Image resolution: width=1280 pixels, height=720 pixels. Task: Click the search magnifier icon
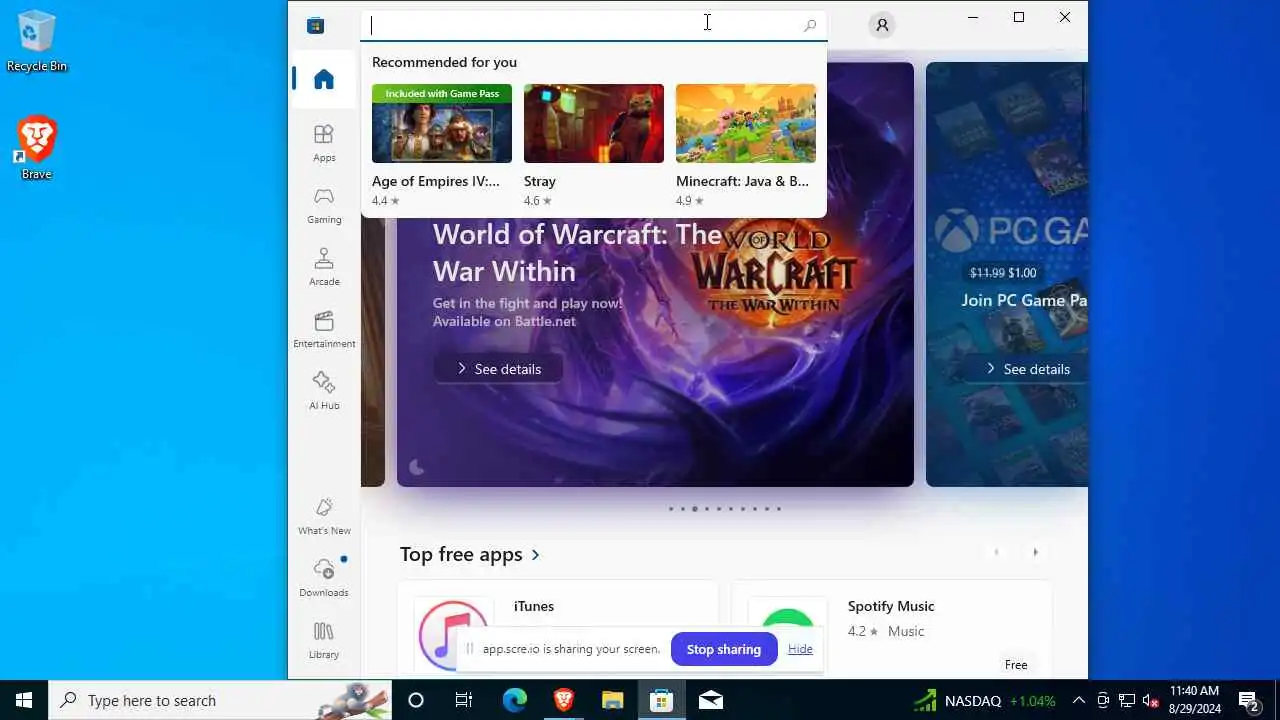click(810, 26)
